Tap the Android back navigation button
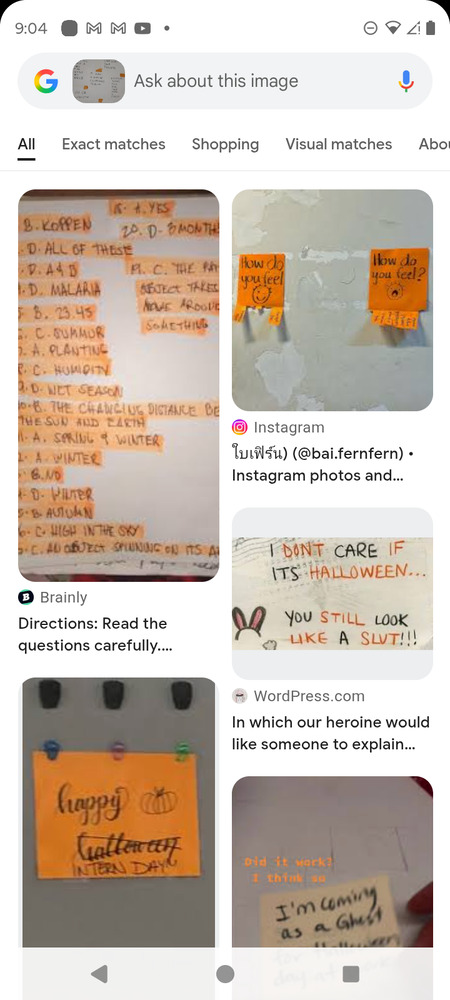 (99, 973)
